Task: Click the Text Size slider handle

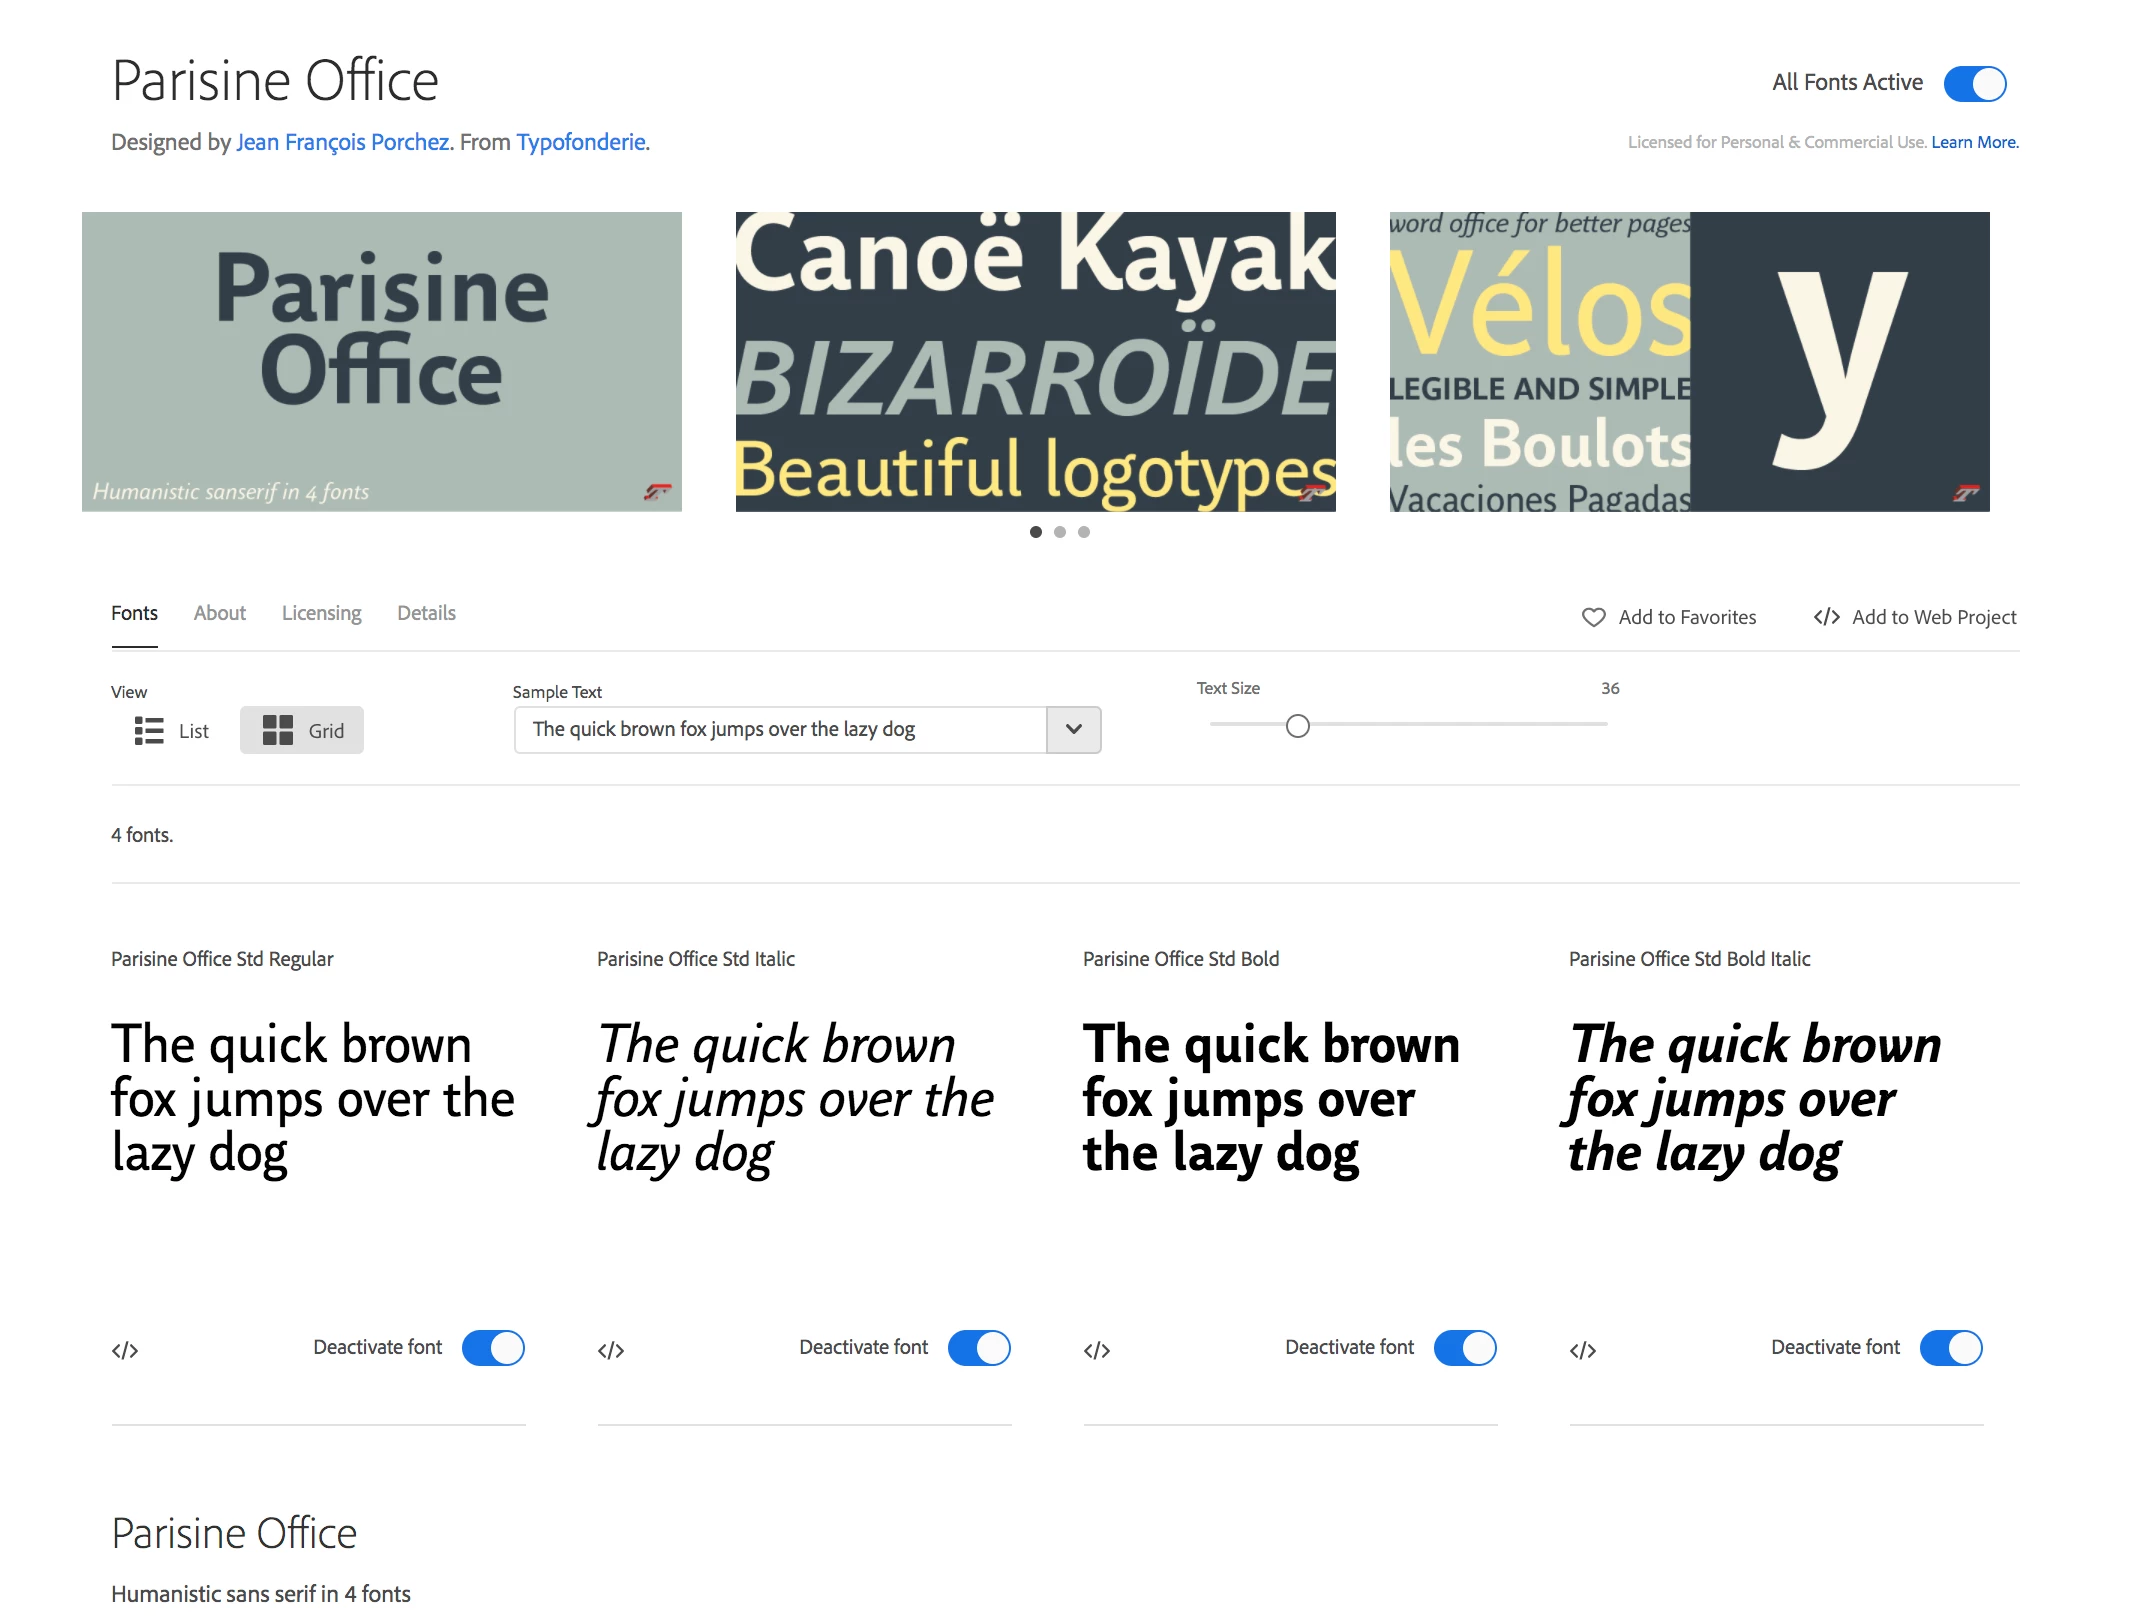Action: (x=1297, y=726)
